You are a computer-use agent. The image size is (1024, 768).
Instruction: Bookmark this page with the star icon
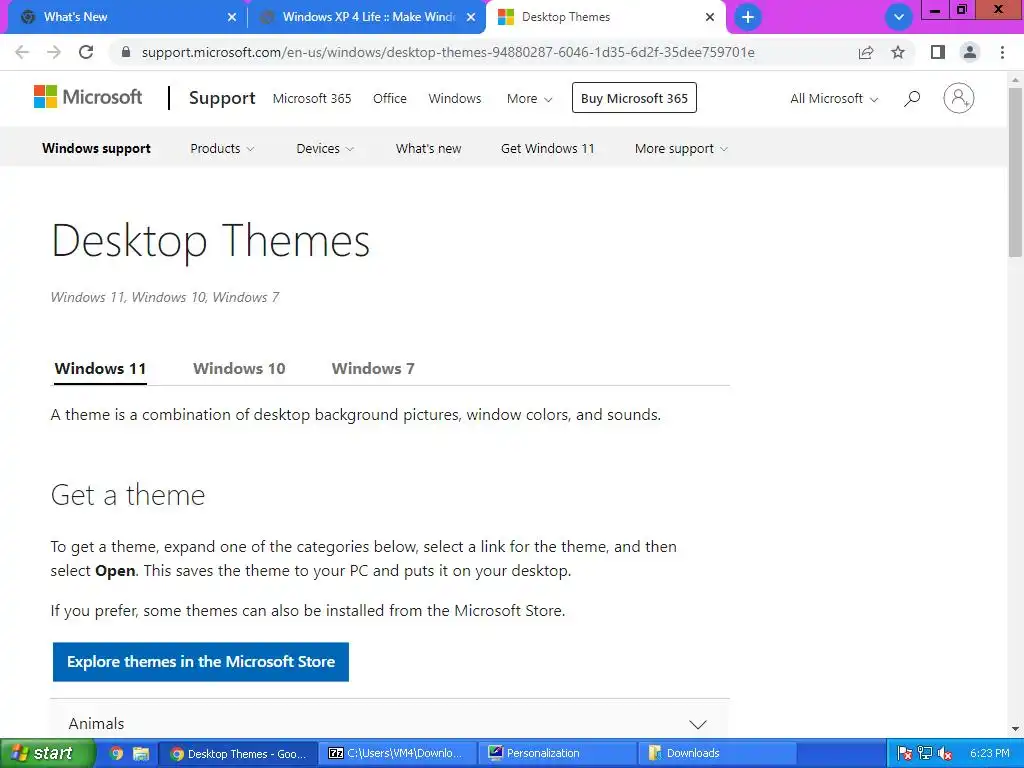(898, 52)
